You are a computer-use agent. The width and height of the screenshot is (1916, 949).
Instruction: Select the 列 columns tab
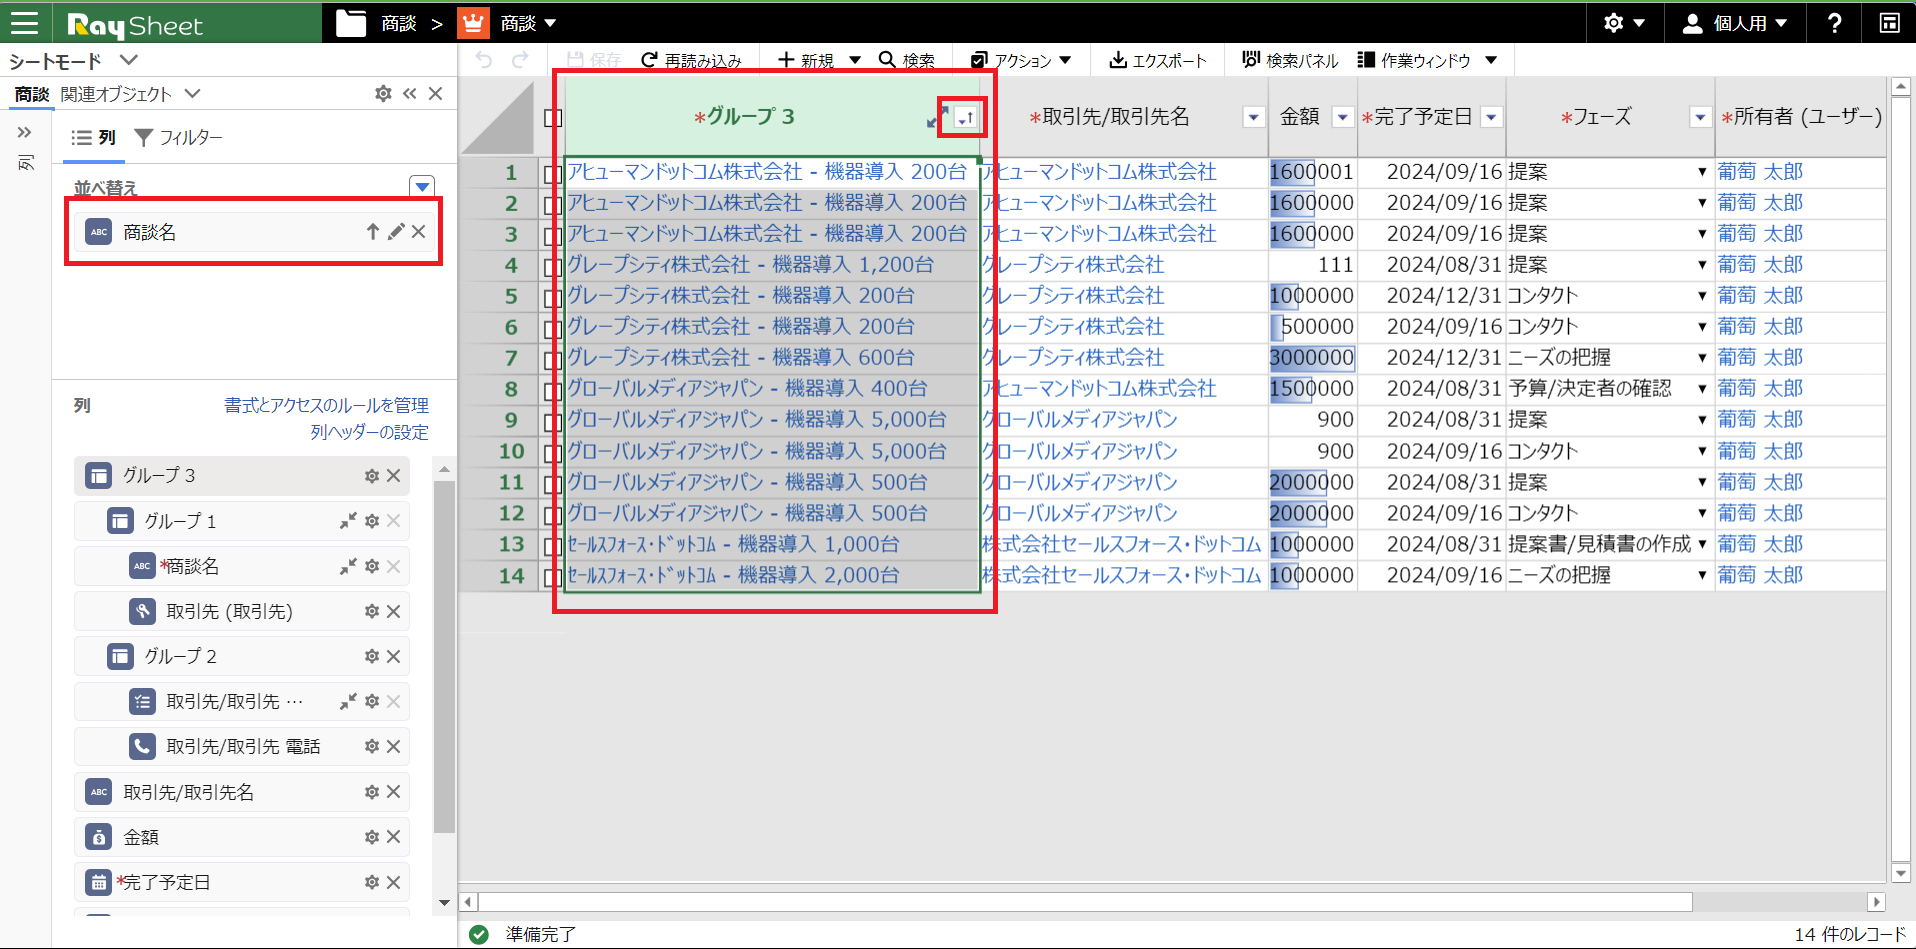pos(94,137)
